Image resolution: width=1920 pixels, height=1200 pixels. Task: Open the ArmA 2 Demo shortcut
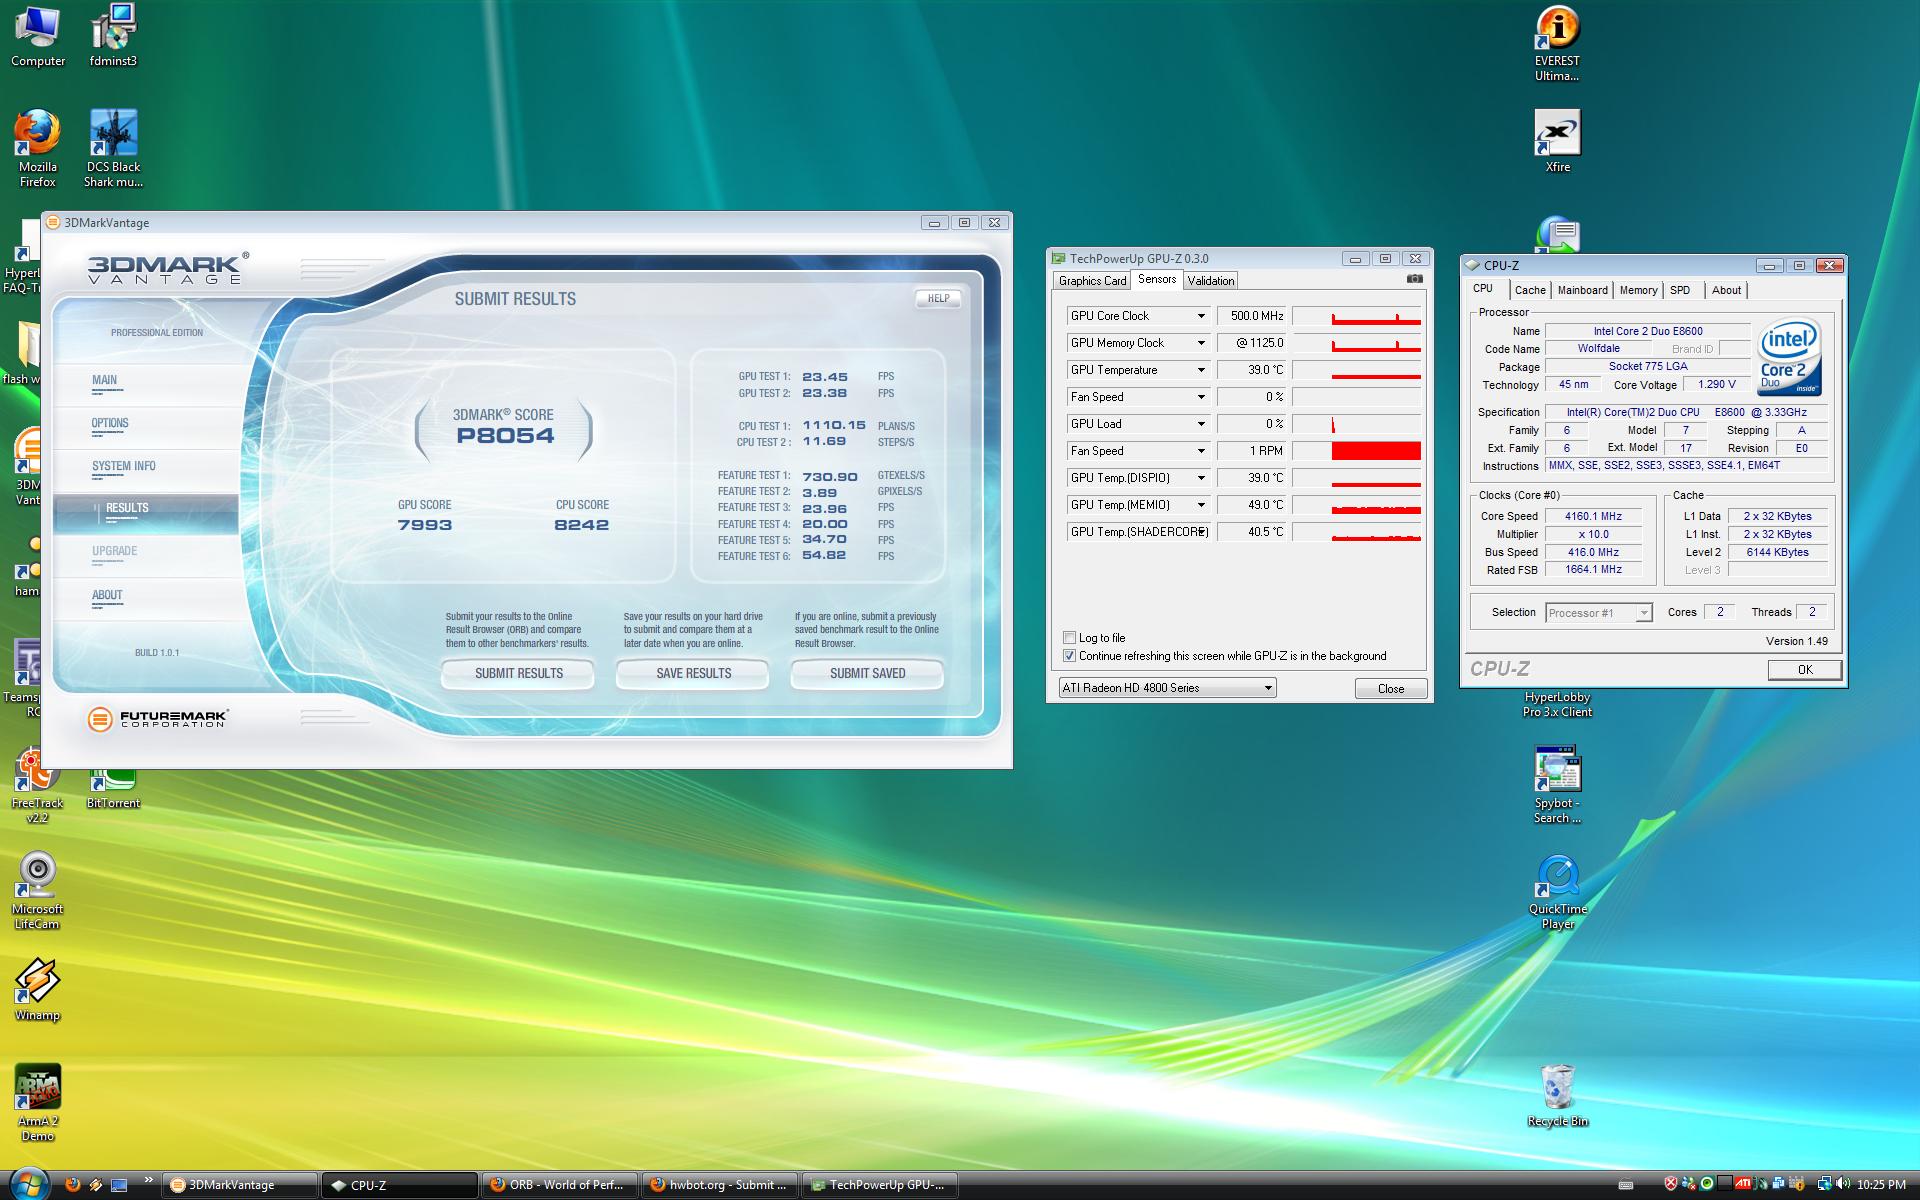coord(38,1102)
